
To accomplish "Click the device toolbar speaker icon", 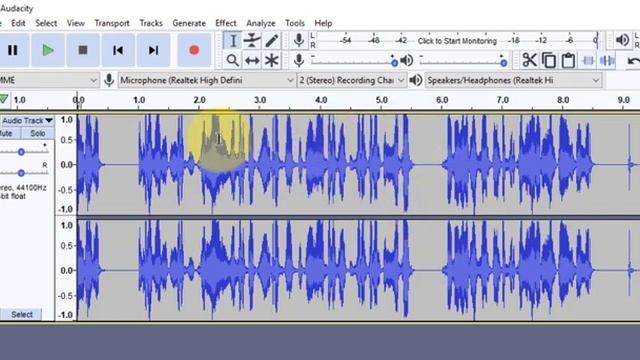I will coord(416,80).
